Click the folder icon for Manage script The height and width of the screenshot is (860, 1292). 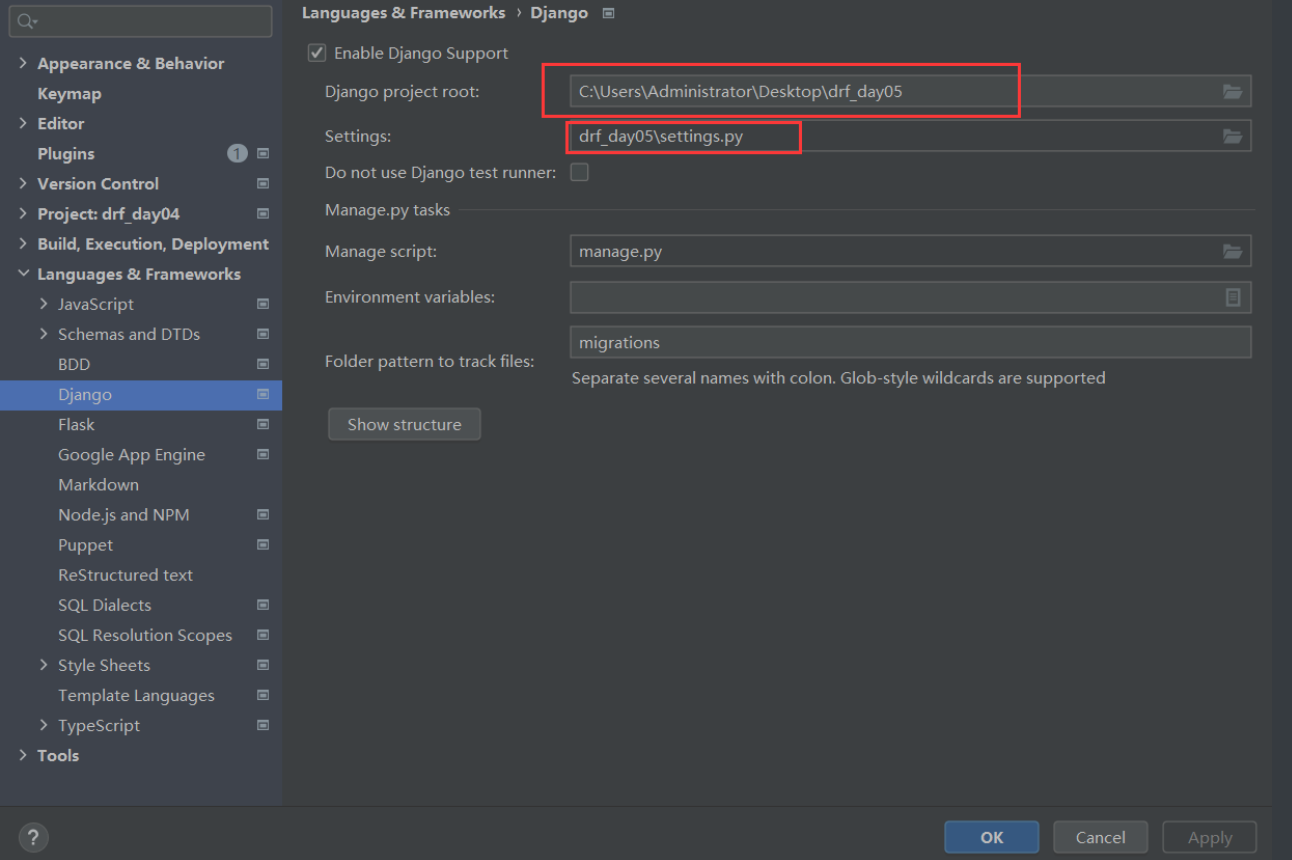1232,252
